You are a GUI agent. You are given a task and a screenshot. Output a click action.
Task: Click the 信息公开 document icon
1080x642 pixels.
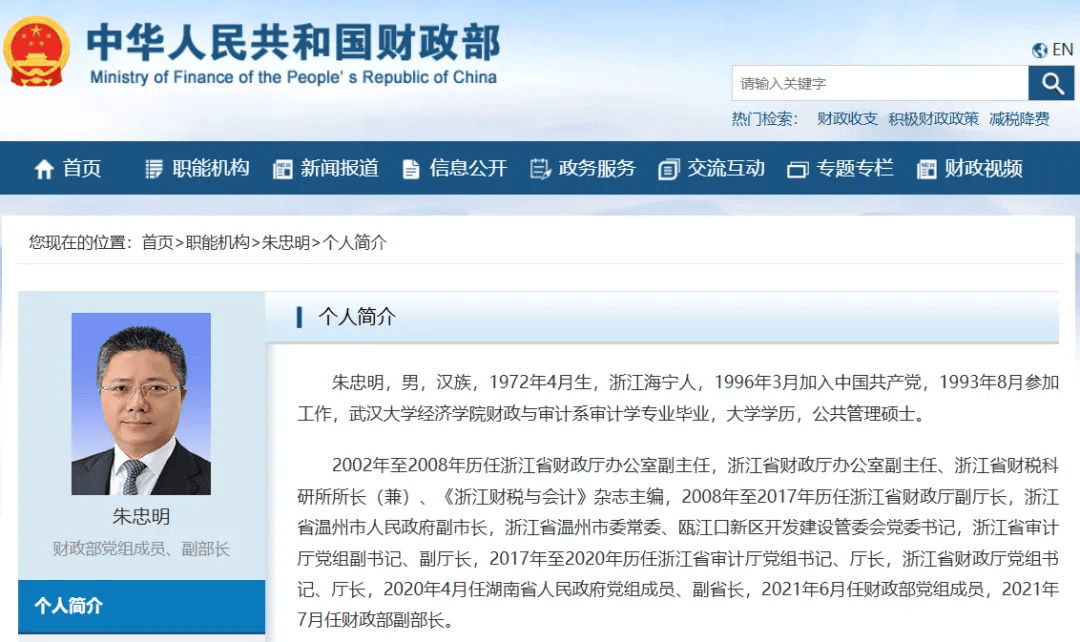[x=410, y=168]
